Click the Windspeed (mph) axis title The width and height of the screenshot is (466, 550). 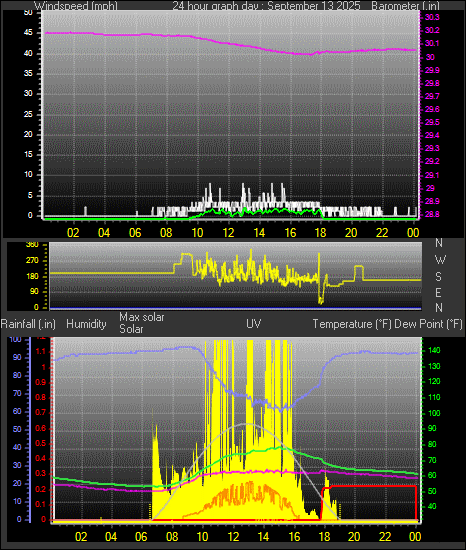76,6
